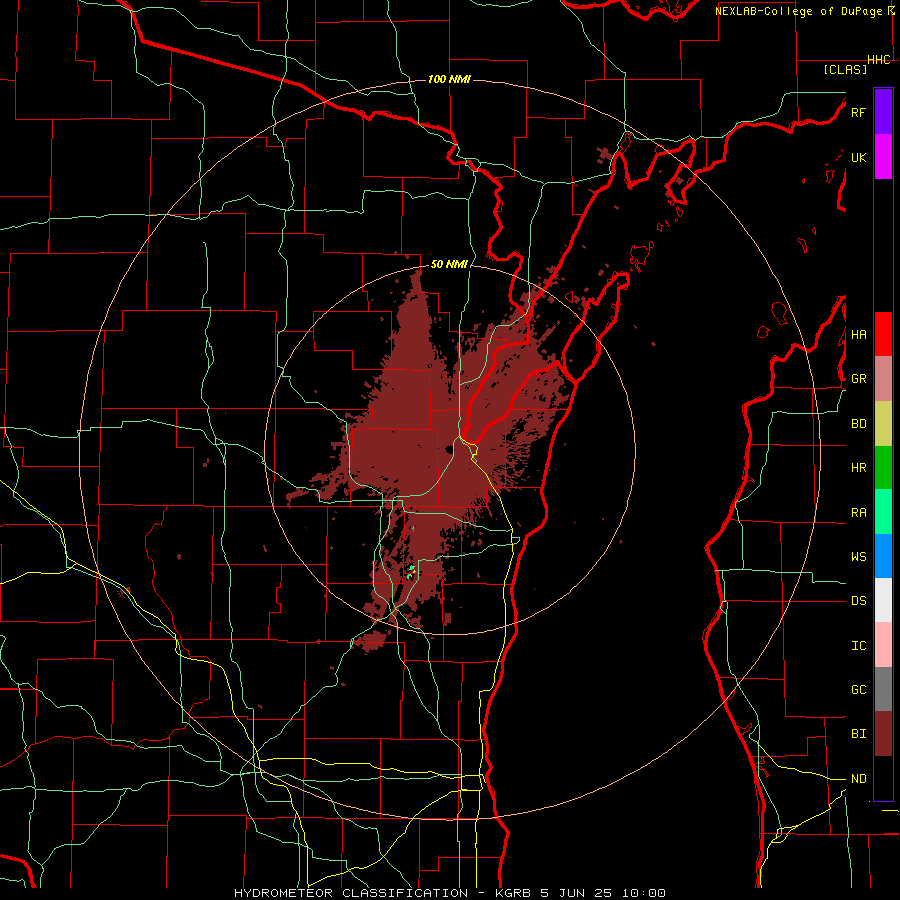The height and width of the screenshot is (900, 900).
Task: Click the BD legend label
Action: 858,424
